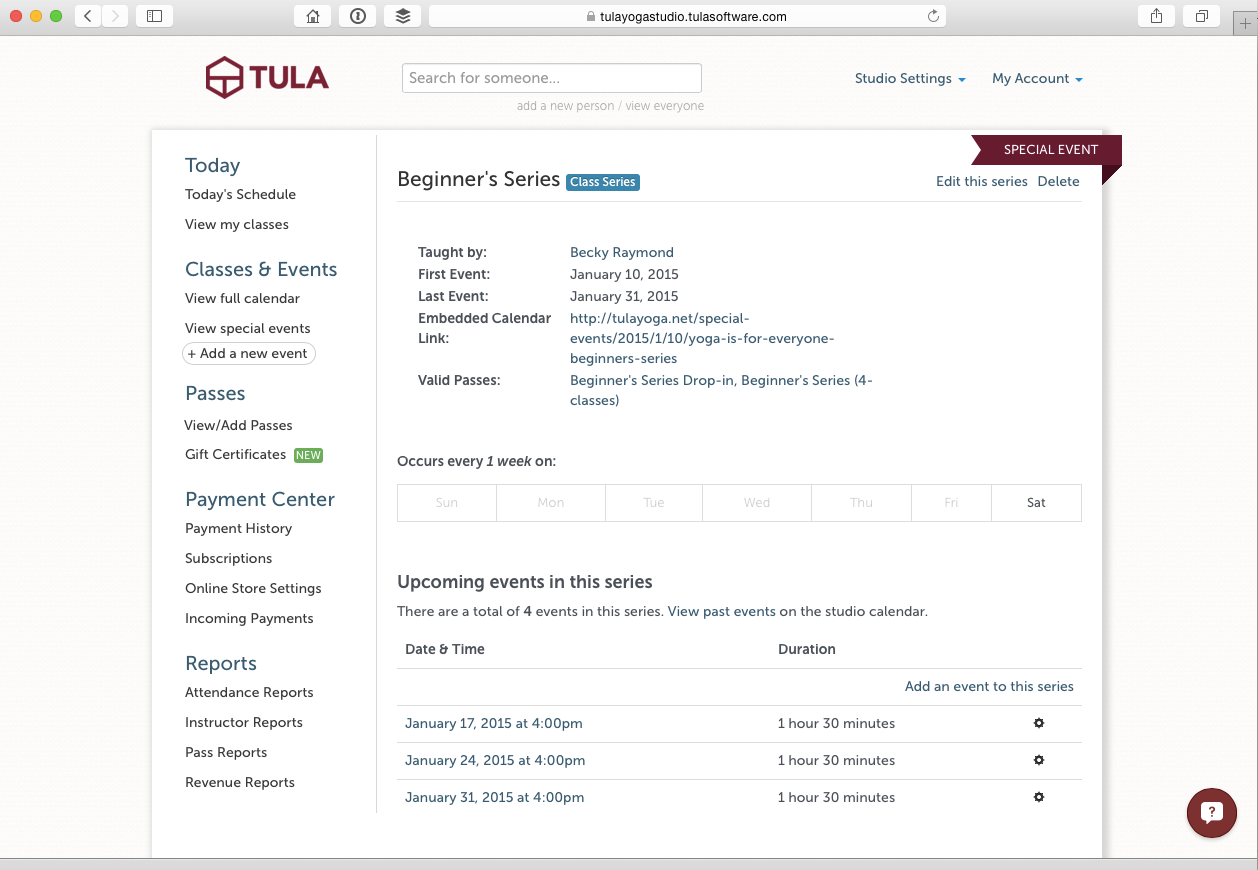This screenshot has width=1258, height=870.
Task: Open View full calendar
Action: click(x=242, y=298)
